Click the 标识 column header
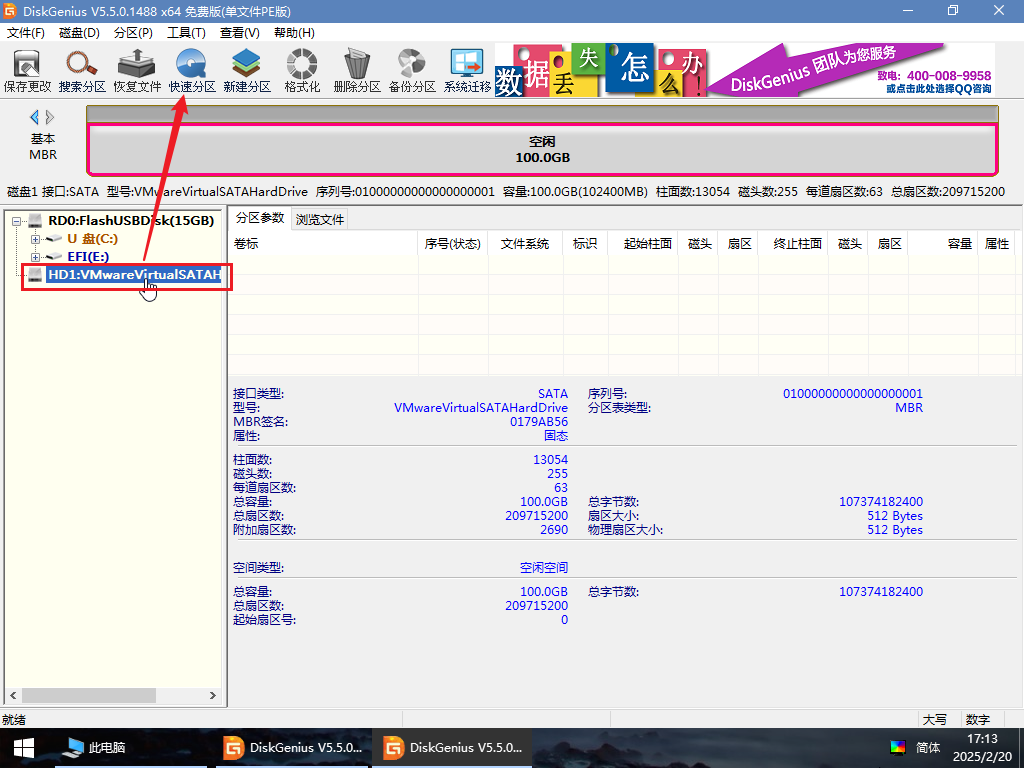The height and width of the screenshot is (768, 1024). pyautogui.click(x=585, y=244)
